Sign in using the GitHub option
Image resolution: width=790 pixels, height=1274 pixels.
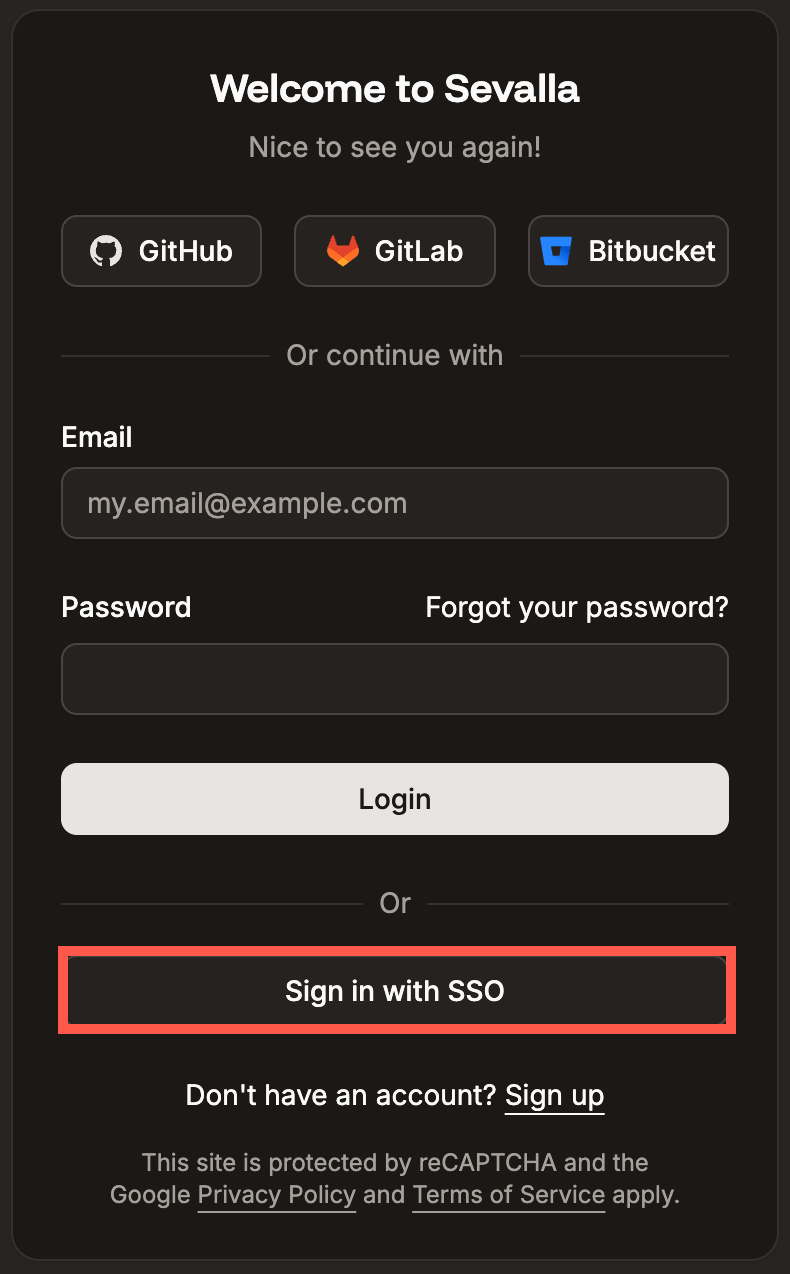click(161, 251)
